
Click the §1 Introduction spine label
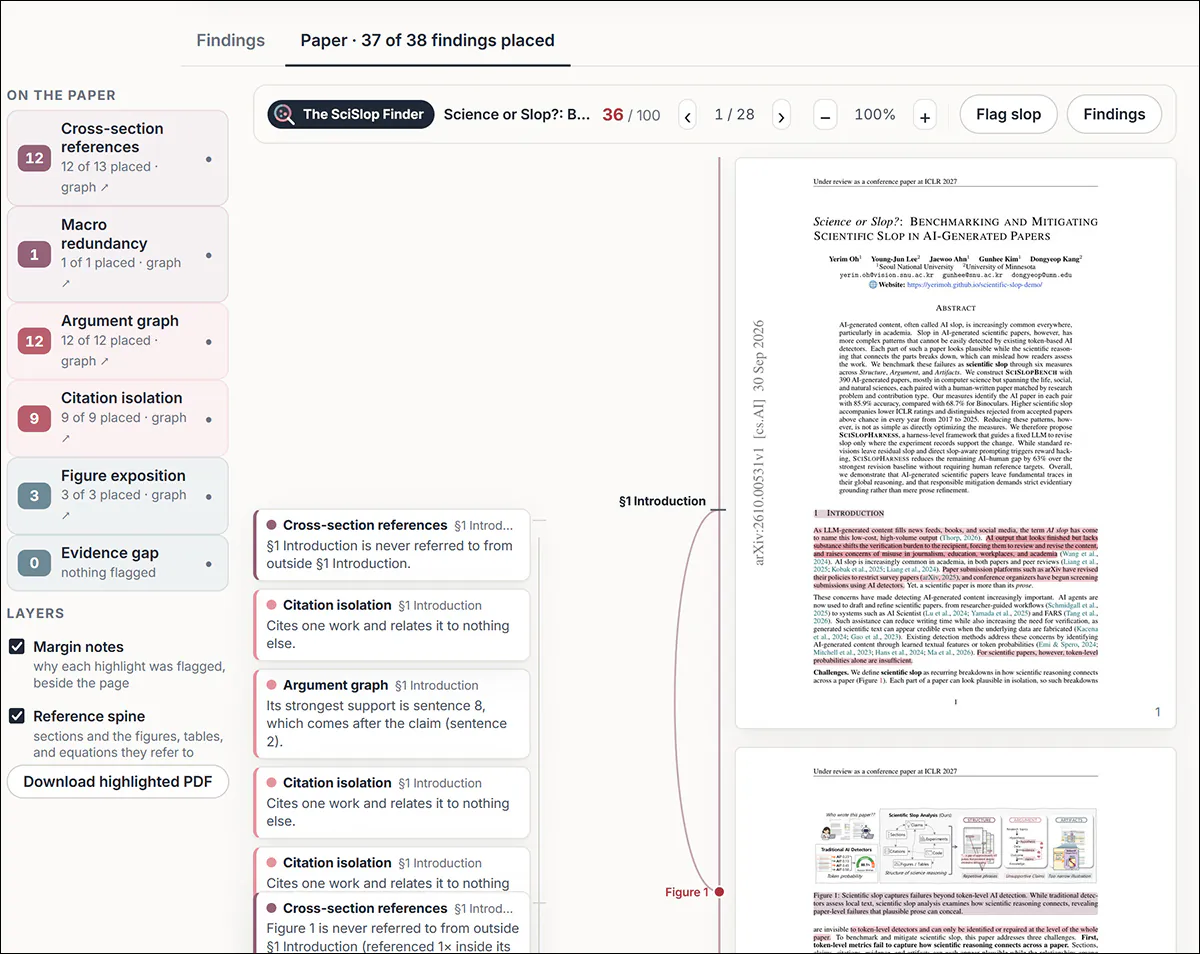pos(662,501)
